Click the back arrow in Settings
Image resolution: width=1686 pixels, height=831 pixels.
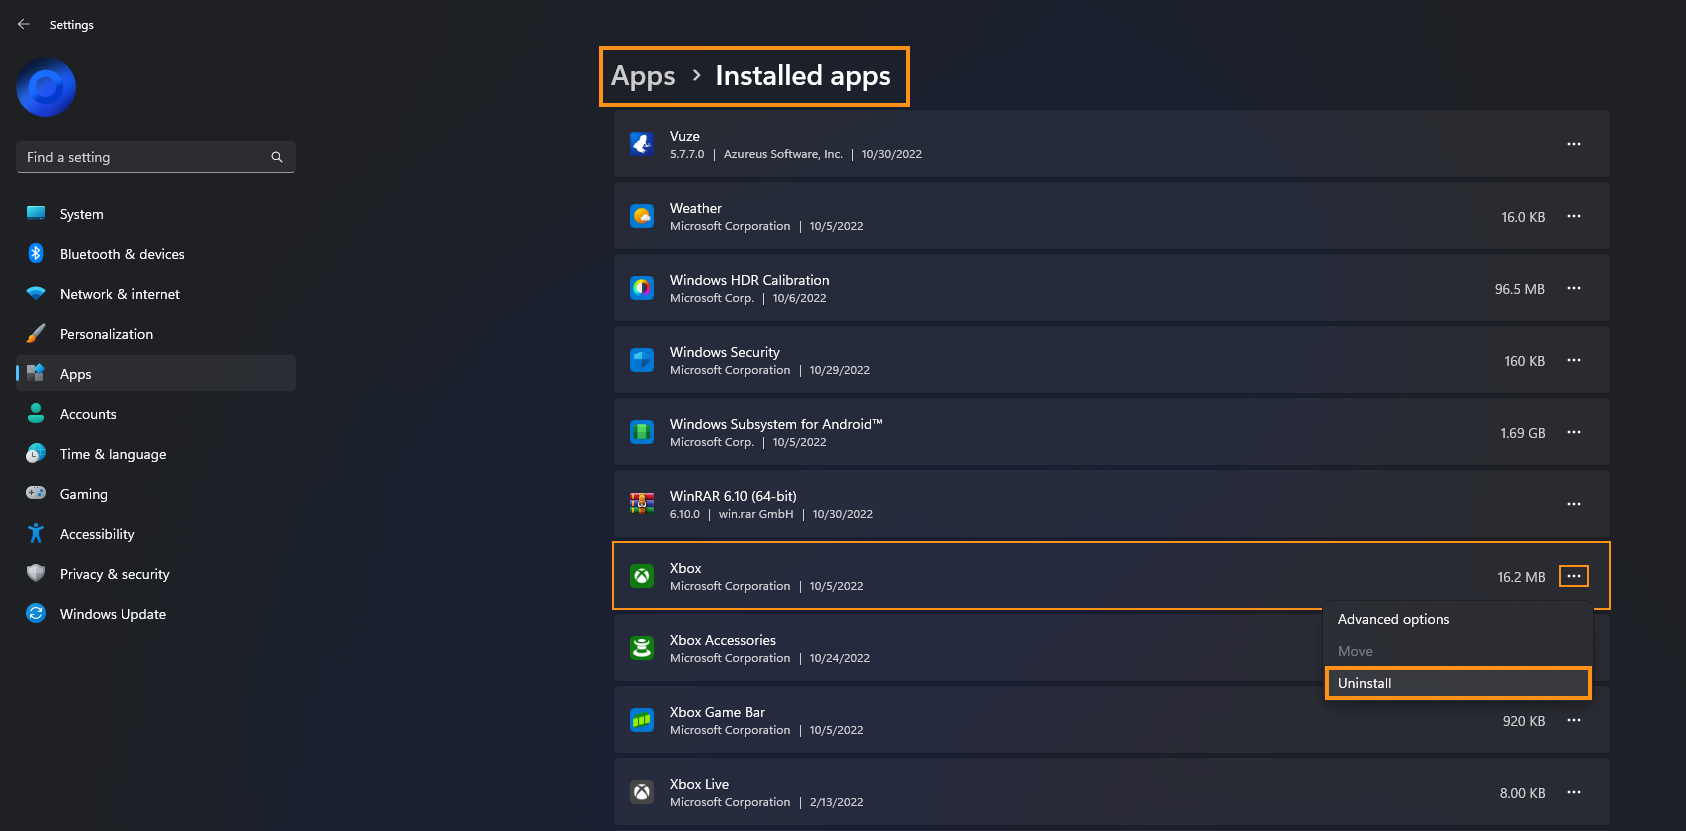pyautogui.click(x=24, y=24)
